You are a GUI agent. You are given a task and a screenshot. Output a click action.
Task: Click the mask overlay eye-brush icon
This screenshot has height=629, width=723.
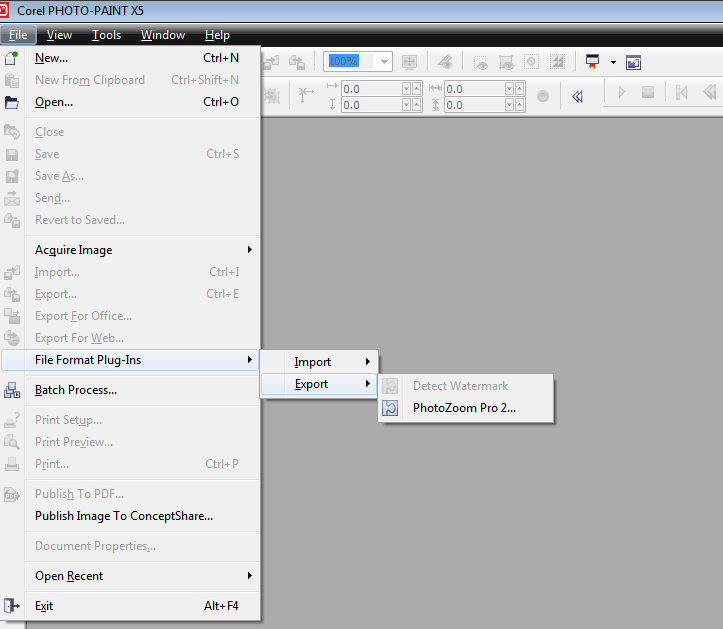pyautogui.click(x=445, y=62)
